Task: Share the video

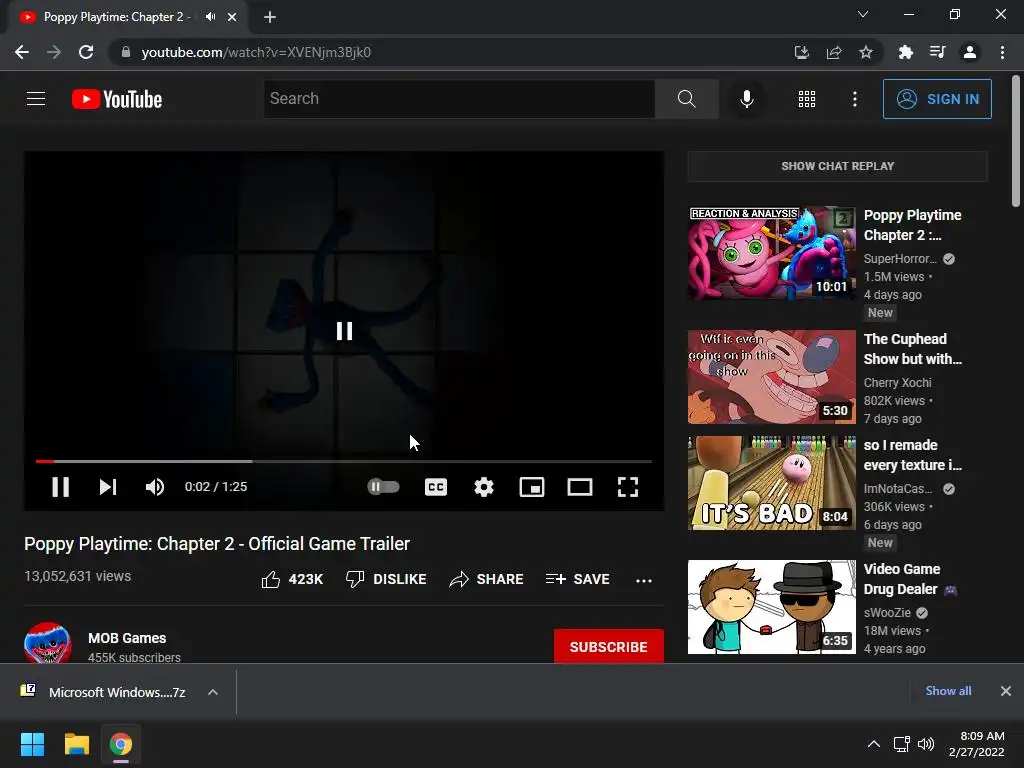Action: tap(487, 579)
